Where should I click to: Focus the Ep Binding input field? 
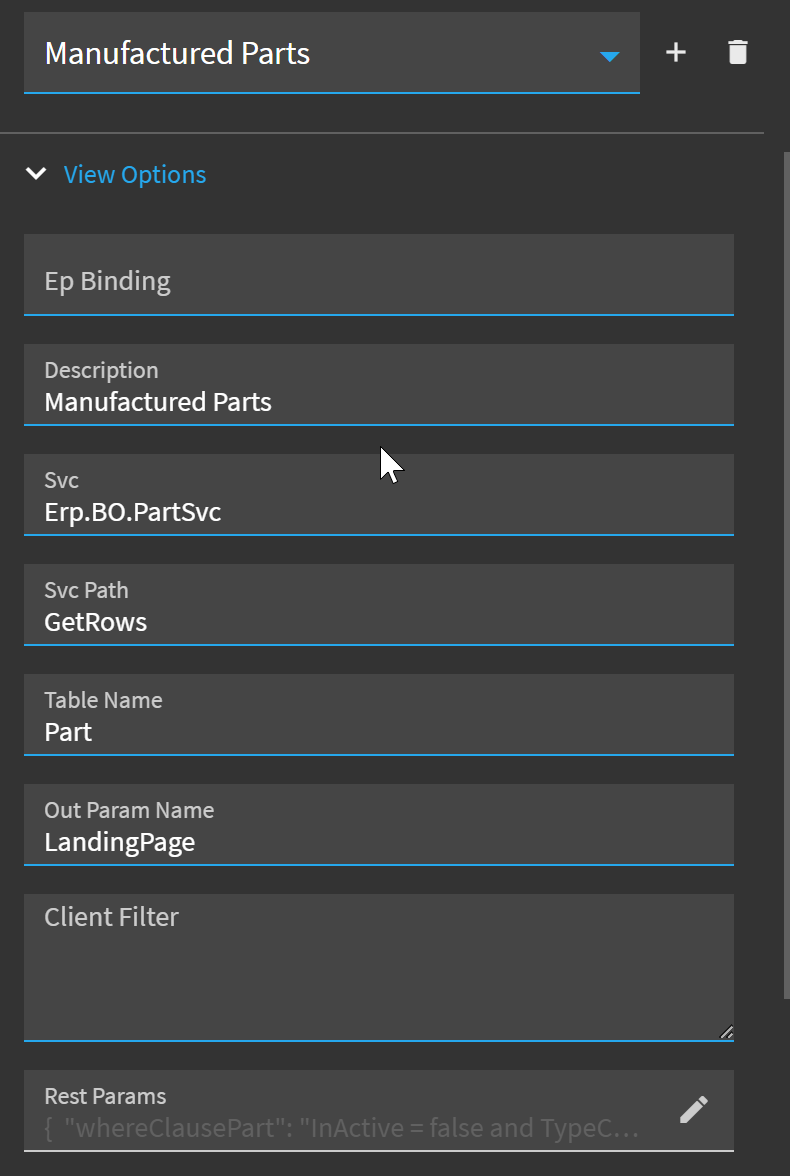pyautogui.click(x=379, y=274)
